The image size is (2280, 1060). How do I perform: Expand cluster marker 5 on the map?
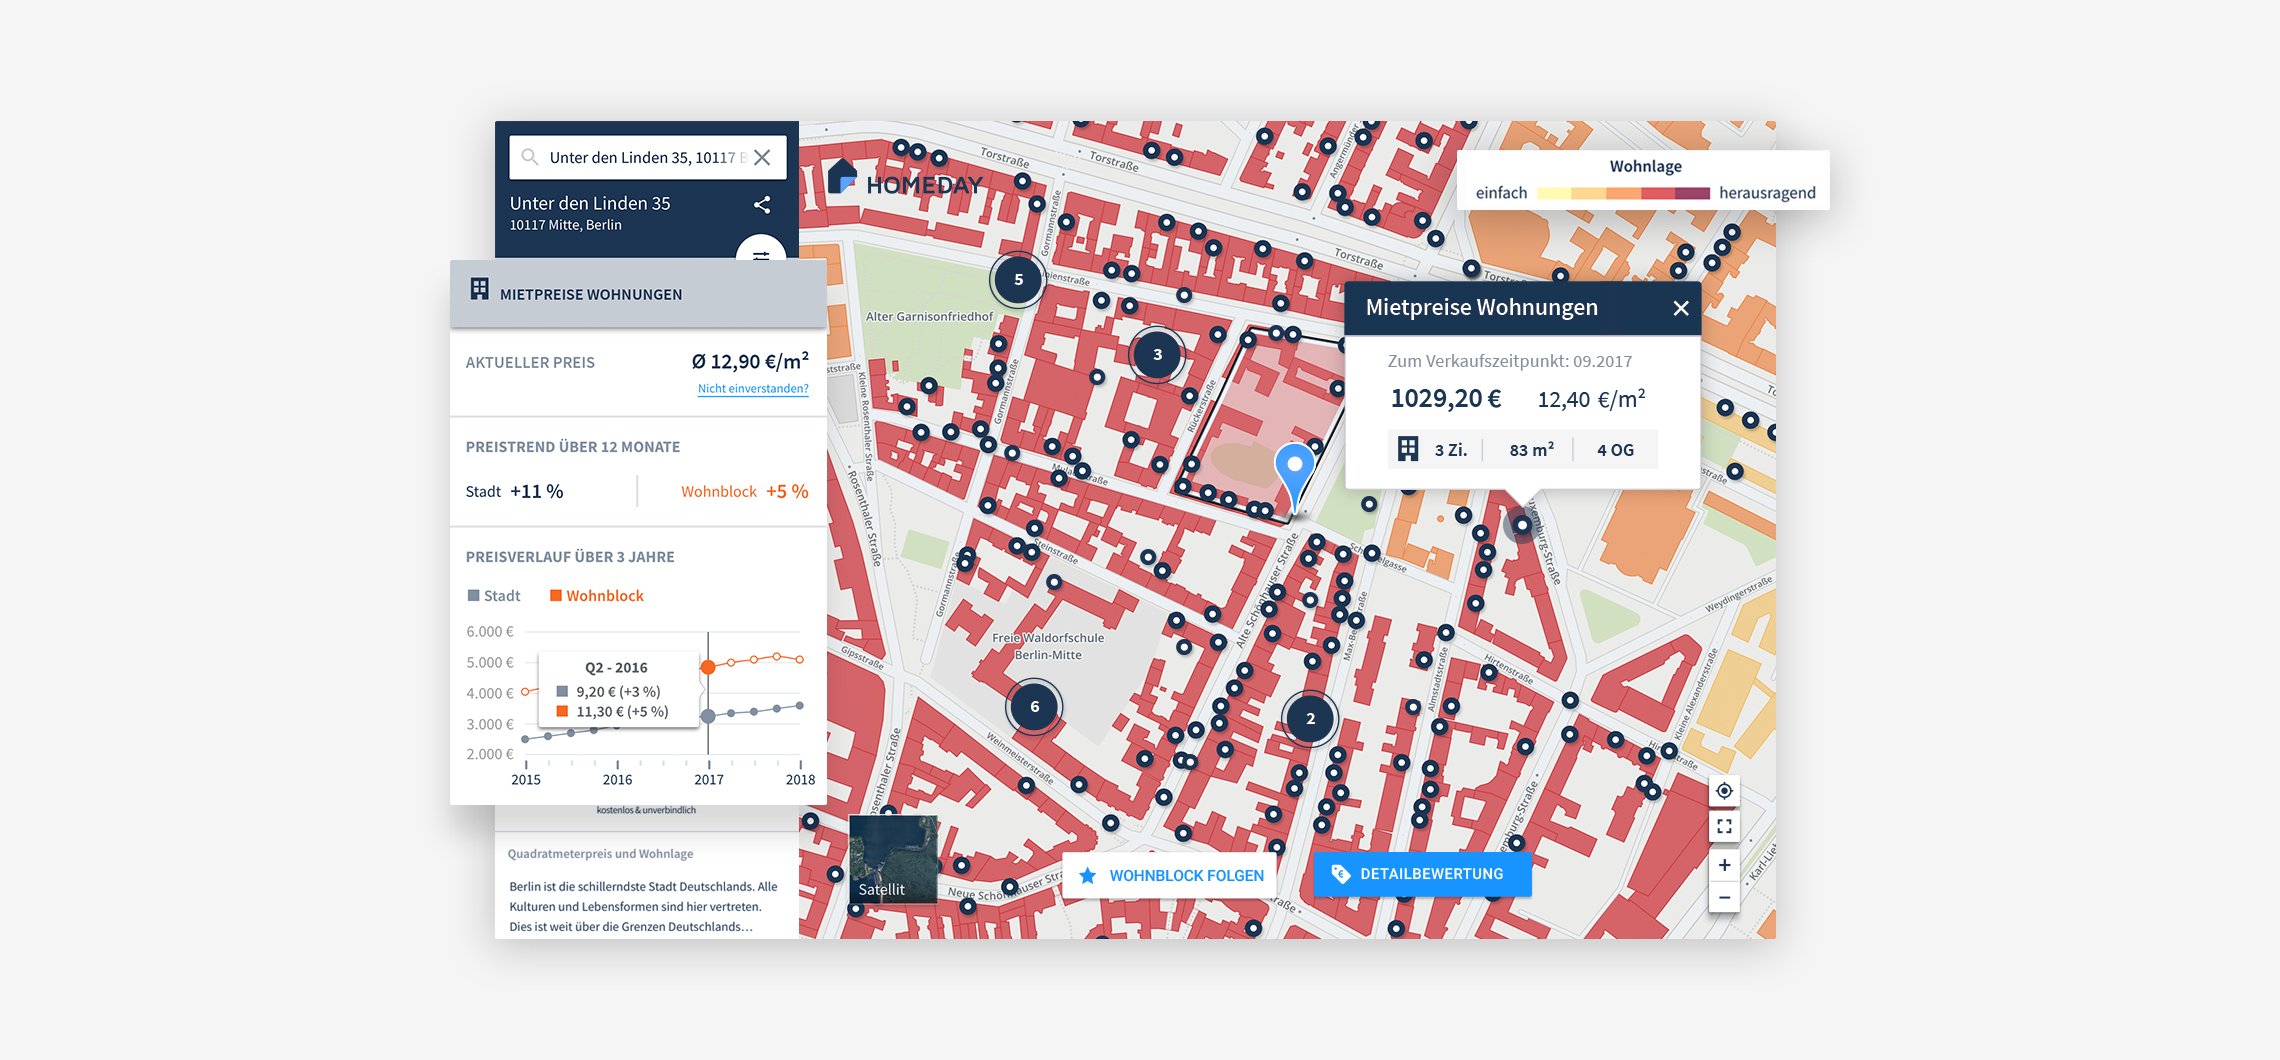click(1016, 281)
